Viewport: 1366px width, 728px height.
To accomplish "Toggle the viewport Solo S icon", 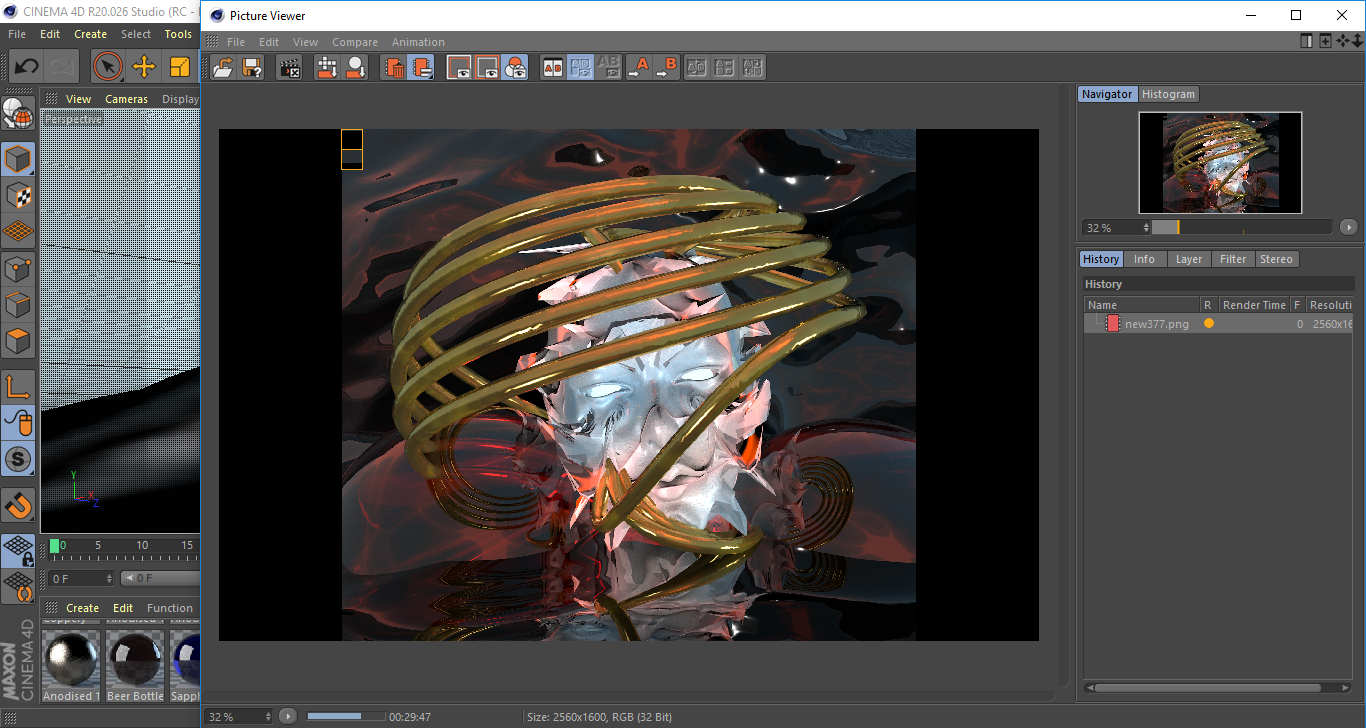I will point(18,460).
